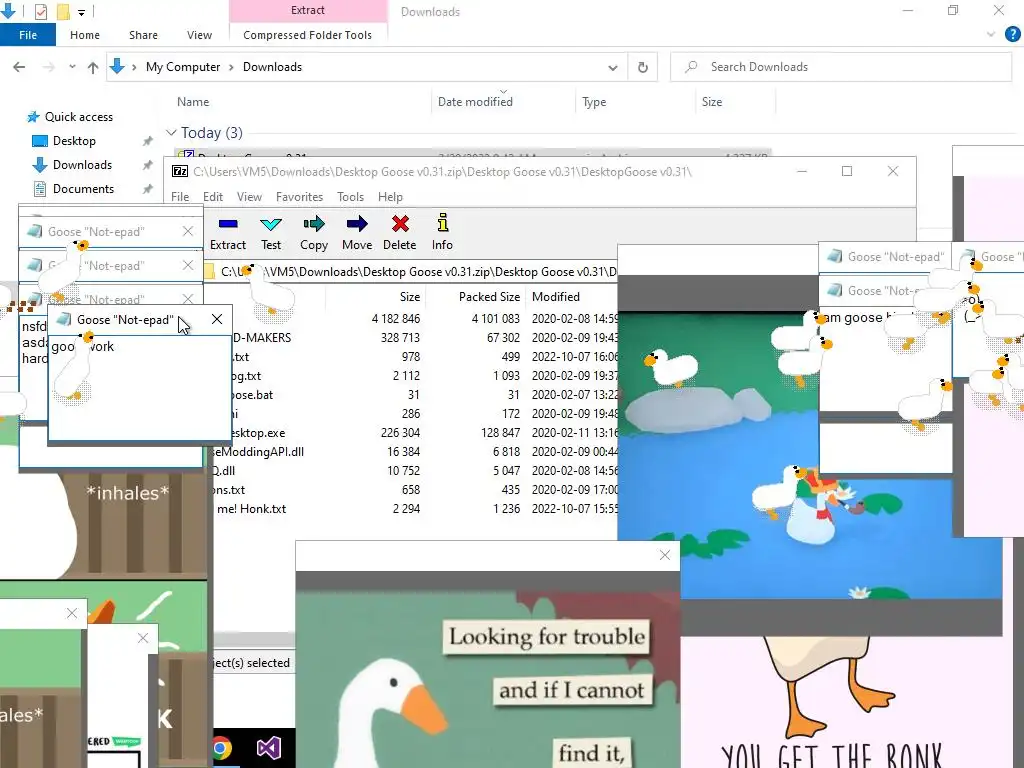This screenshot has width=1024, height=768.
Task: Collapse the Today (3) group
Action: click(x=171, y=133)
